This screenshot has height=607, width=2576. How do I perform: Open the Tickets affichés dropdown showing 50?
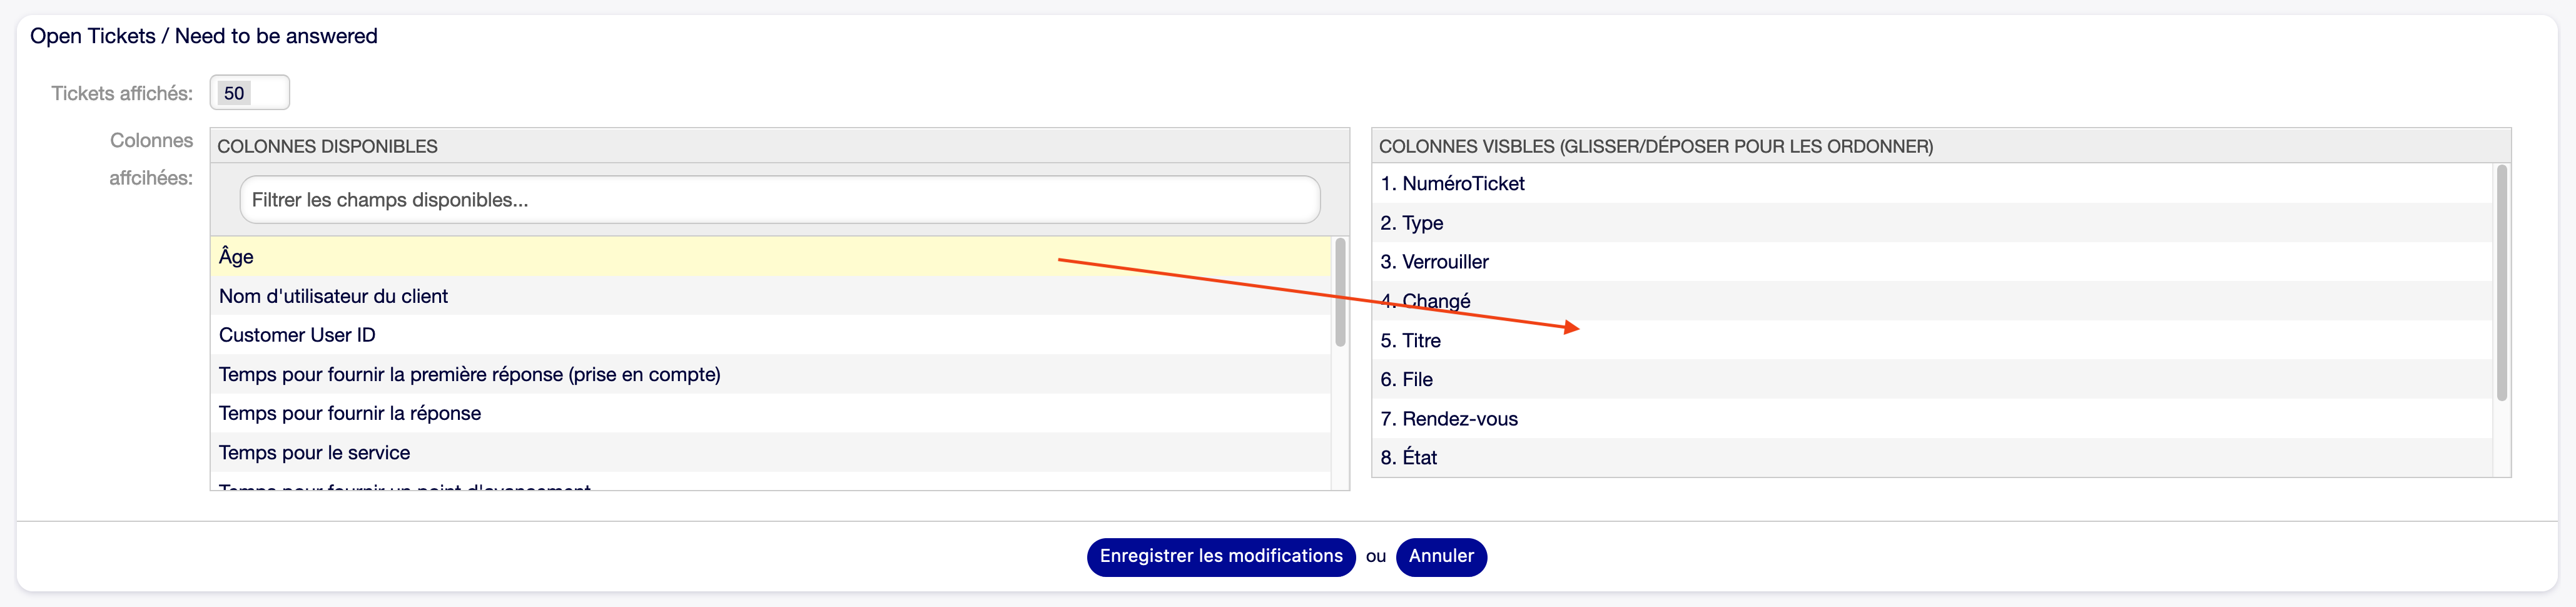click(x=249, y=93)
